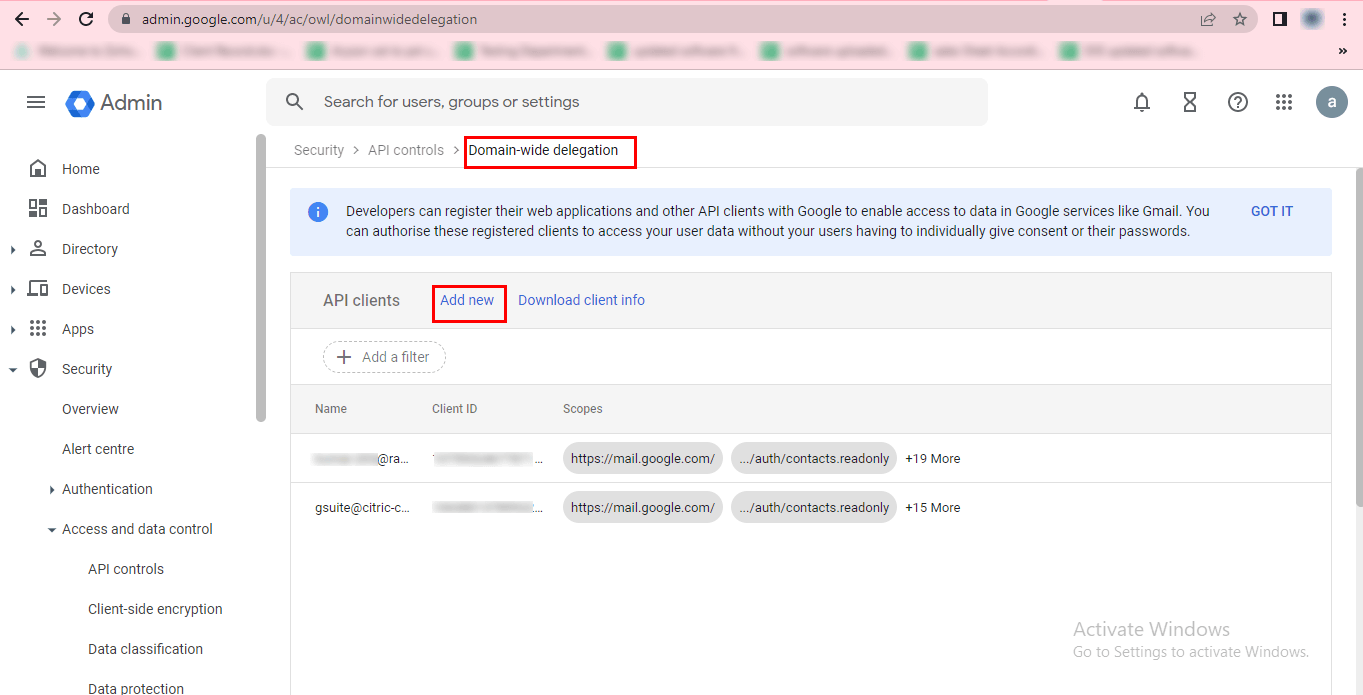Click browser forward arrow
This screenshot has height=695, width=1363.
tap(54, 19)
